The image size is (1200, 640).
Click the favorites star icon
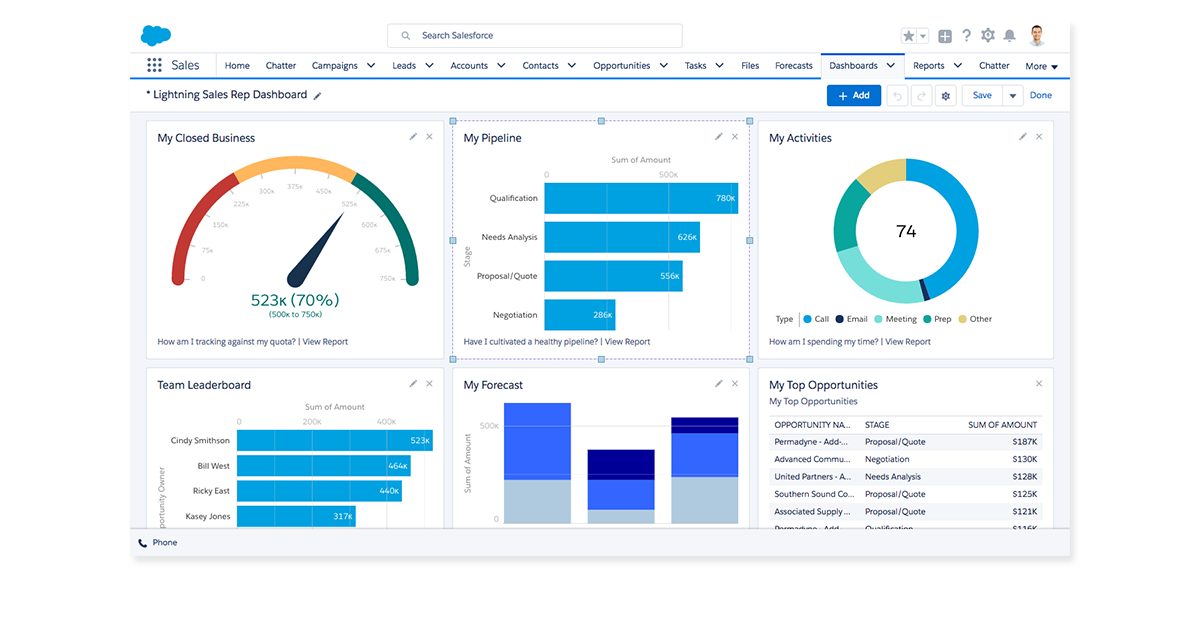909,36
